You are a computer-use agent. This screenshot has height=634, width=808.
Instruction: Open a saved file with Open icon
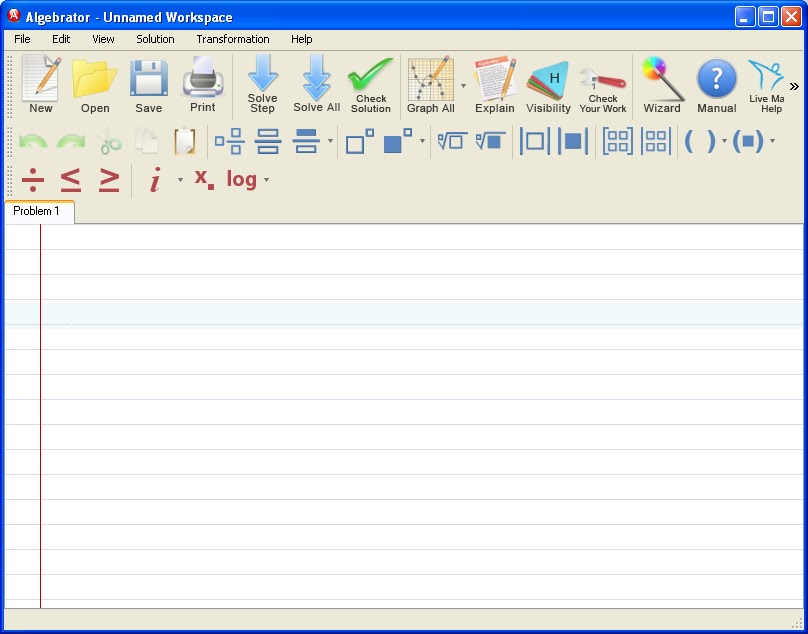[x=95, y=85]
